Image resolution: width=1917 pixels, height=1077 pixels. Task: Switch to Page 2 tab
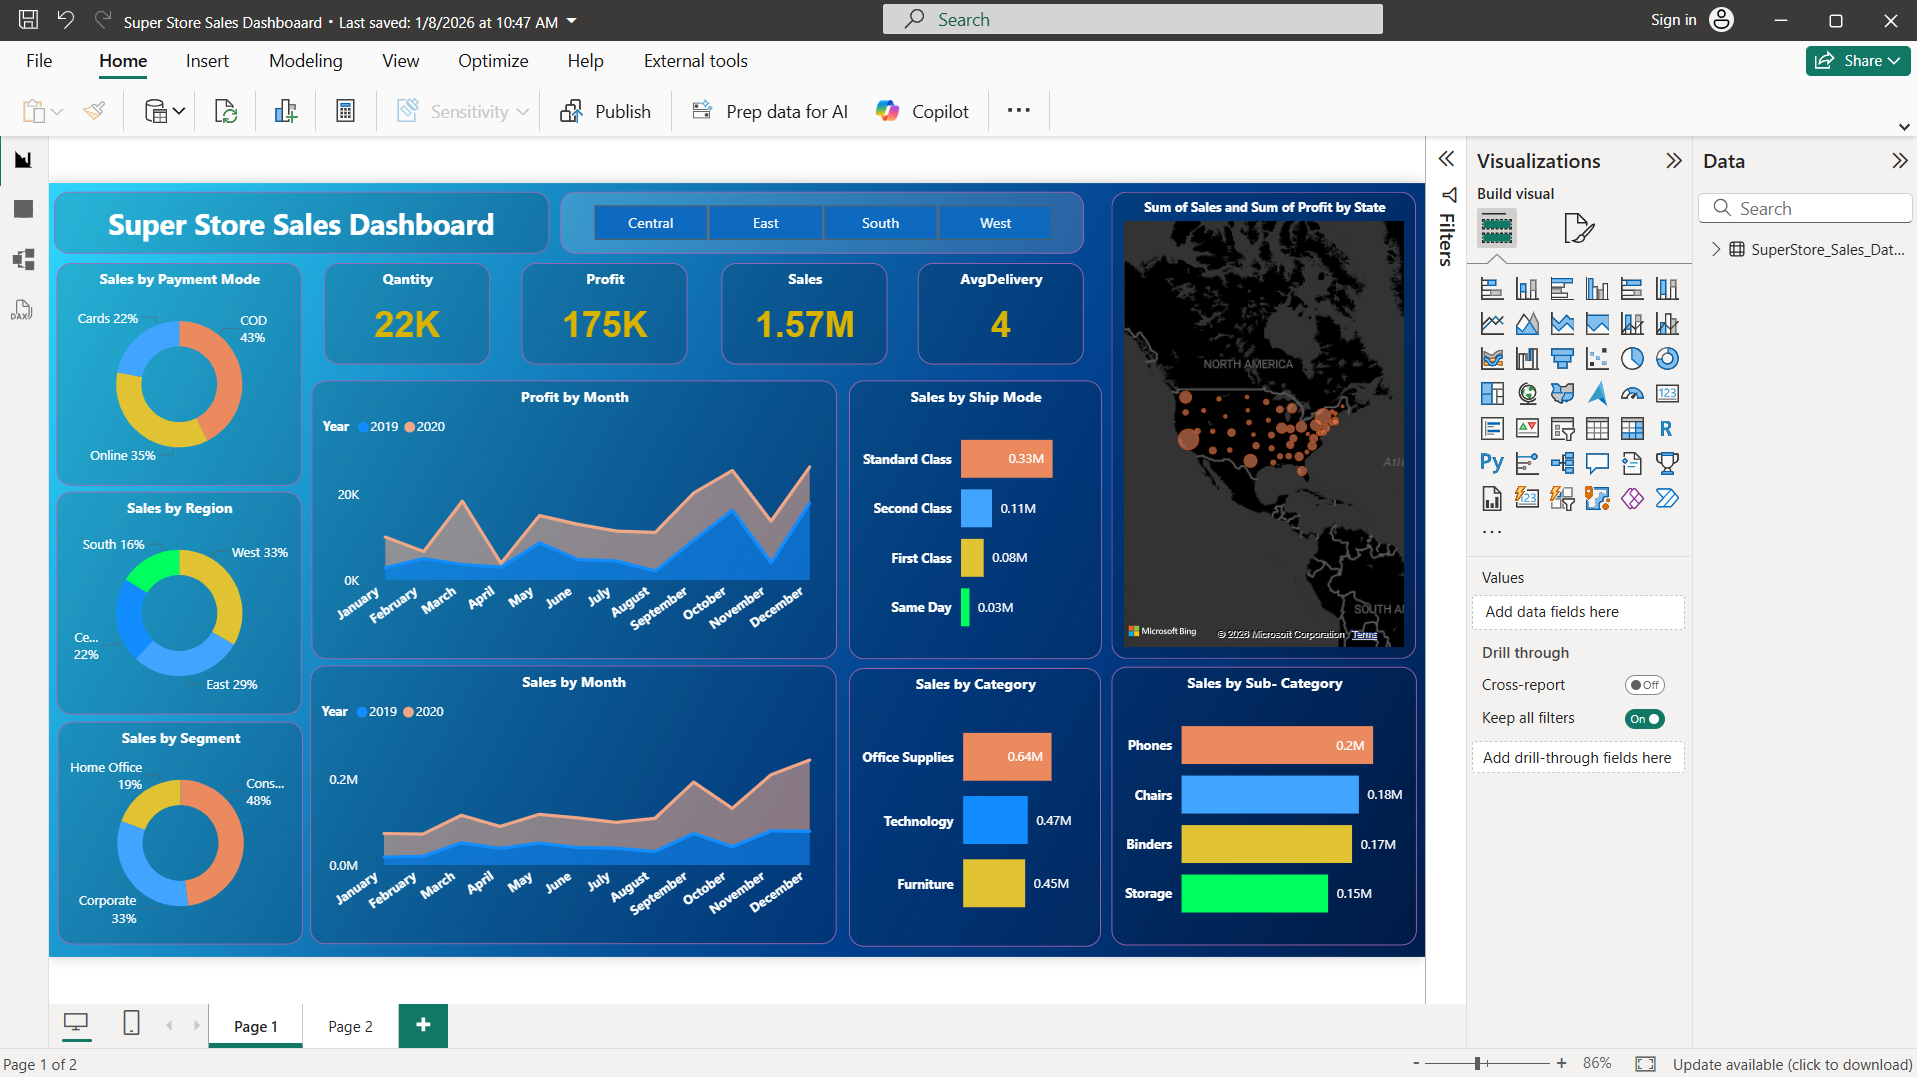[x=350, y=1026]
